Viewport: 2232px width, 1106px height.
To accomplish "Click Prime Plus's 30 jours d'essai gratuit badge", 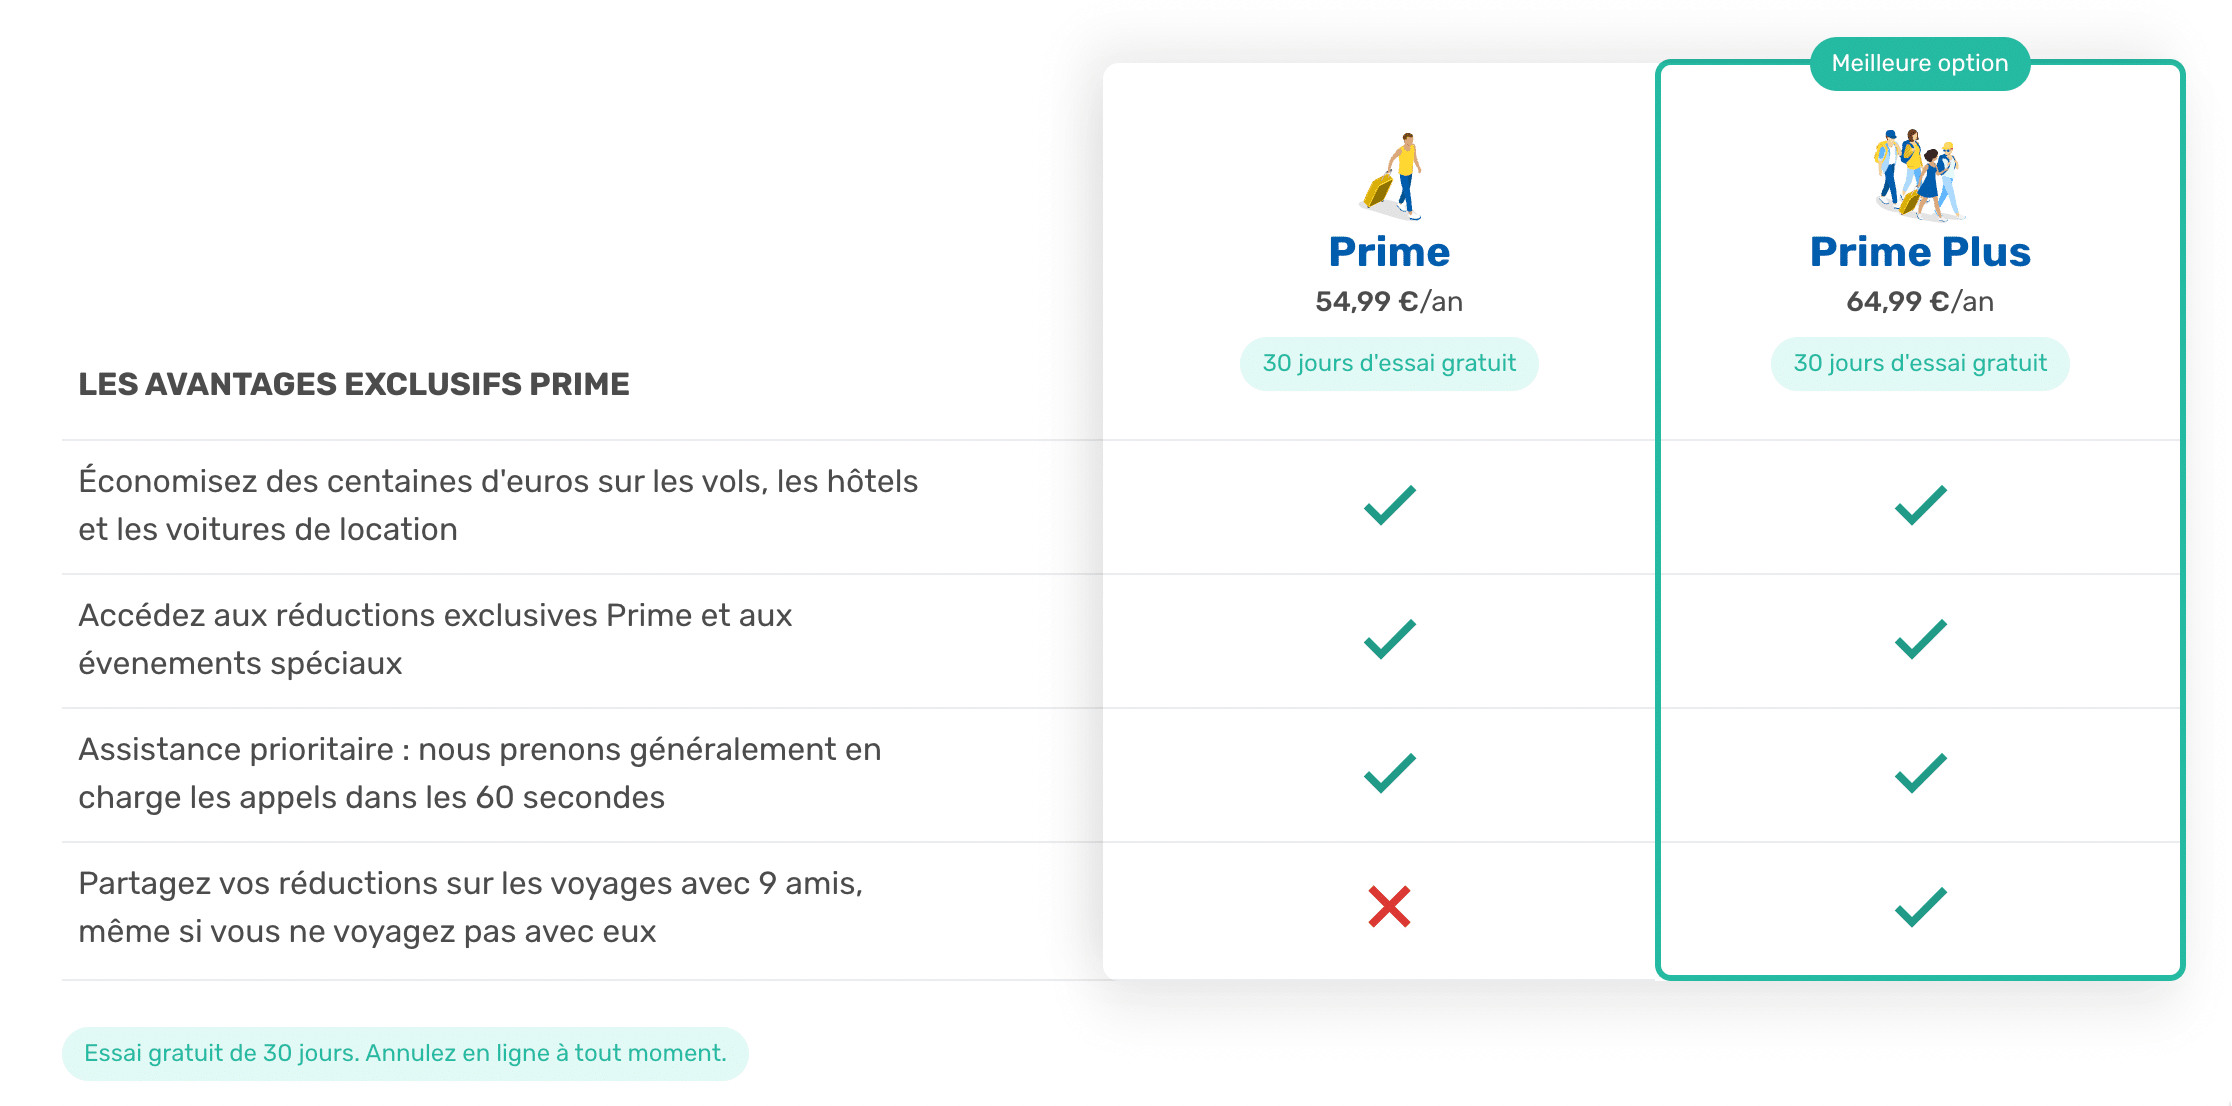I will coord(1920,363).
